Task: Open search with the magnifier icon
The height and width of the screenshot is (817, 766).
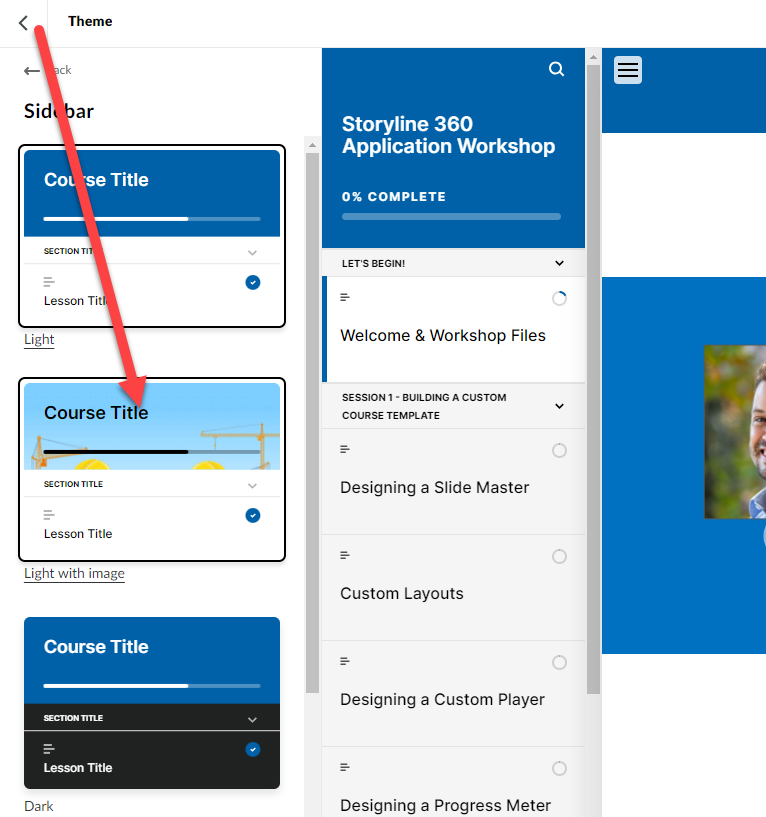Action: point(557,69)
